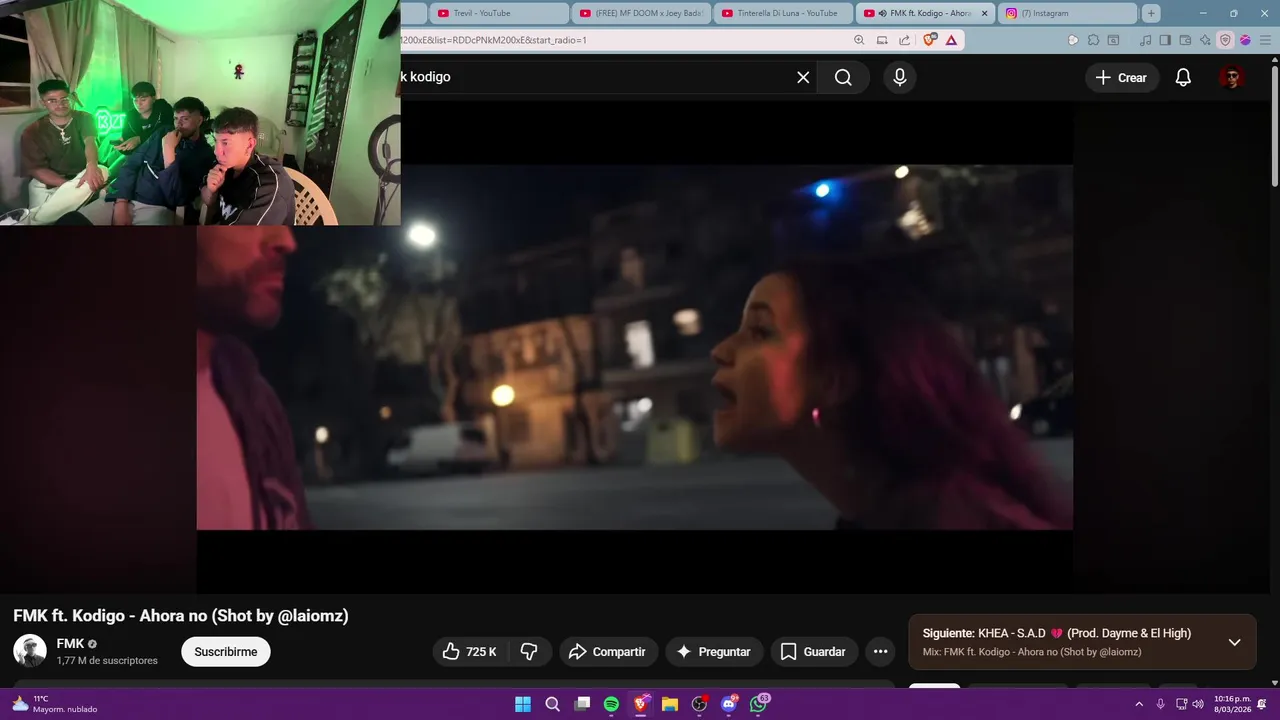Click the taskbar microphone tray icon

pyautogui.click(x=1160, y=704)
